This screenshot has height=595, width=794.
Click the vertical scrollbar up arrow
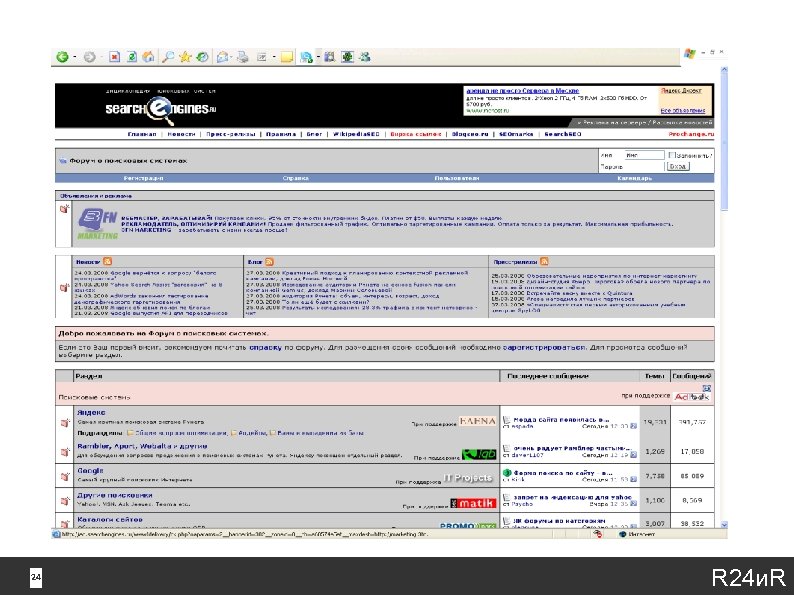pyautogui.click(x=724, y=70)
